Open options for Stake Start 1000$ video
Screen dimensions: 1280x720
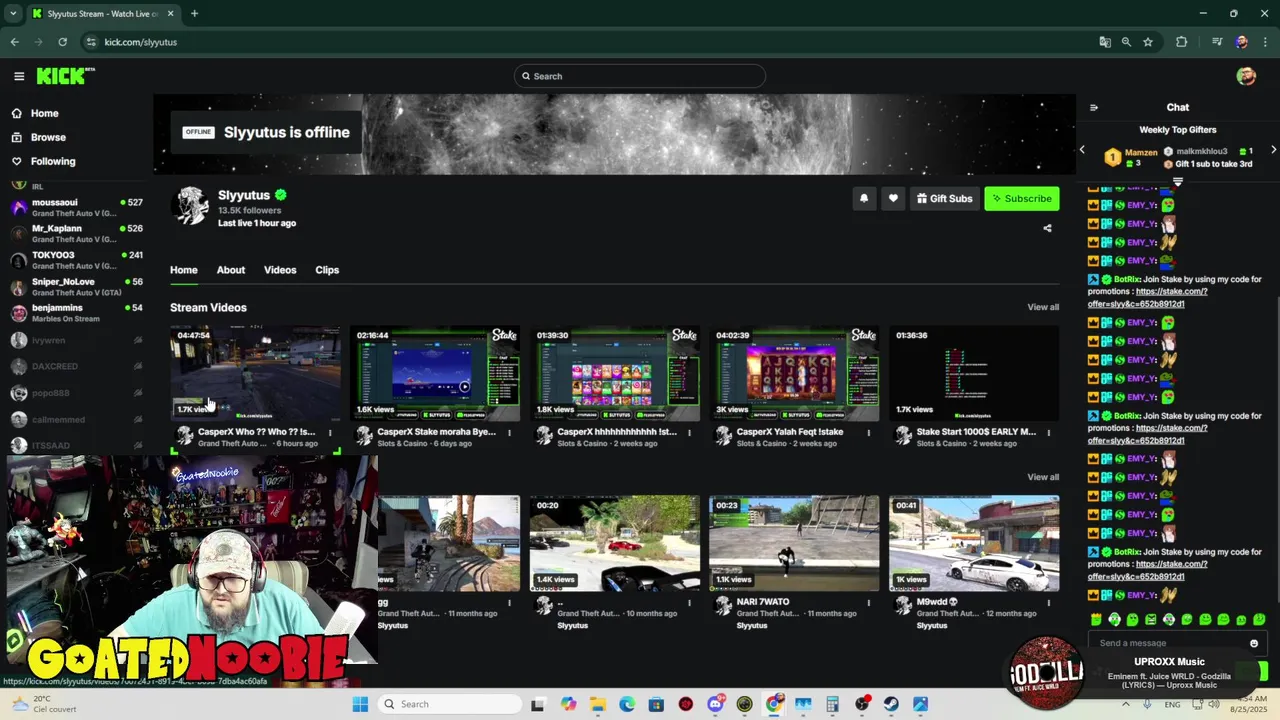(1048, 433)
